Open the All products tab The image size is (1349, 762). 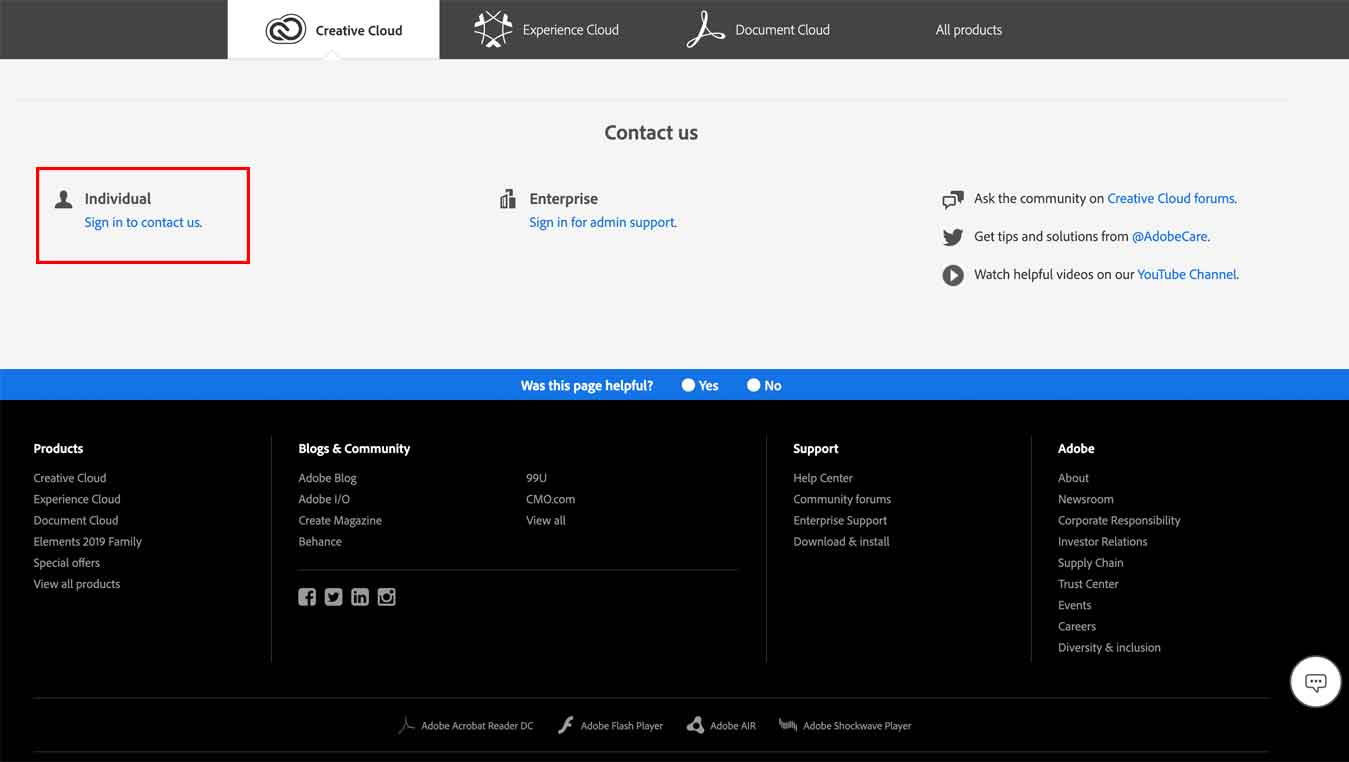tap(968, 30)
